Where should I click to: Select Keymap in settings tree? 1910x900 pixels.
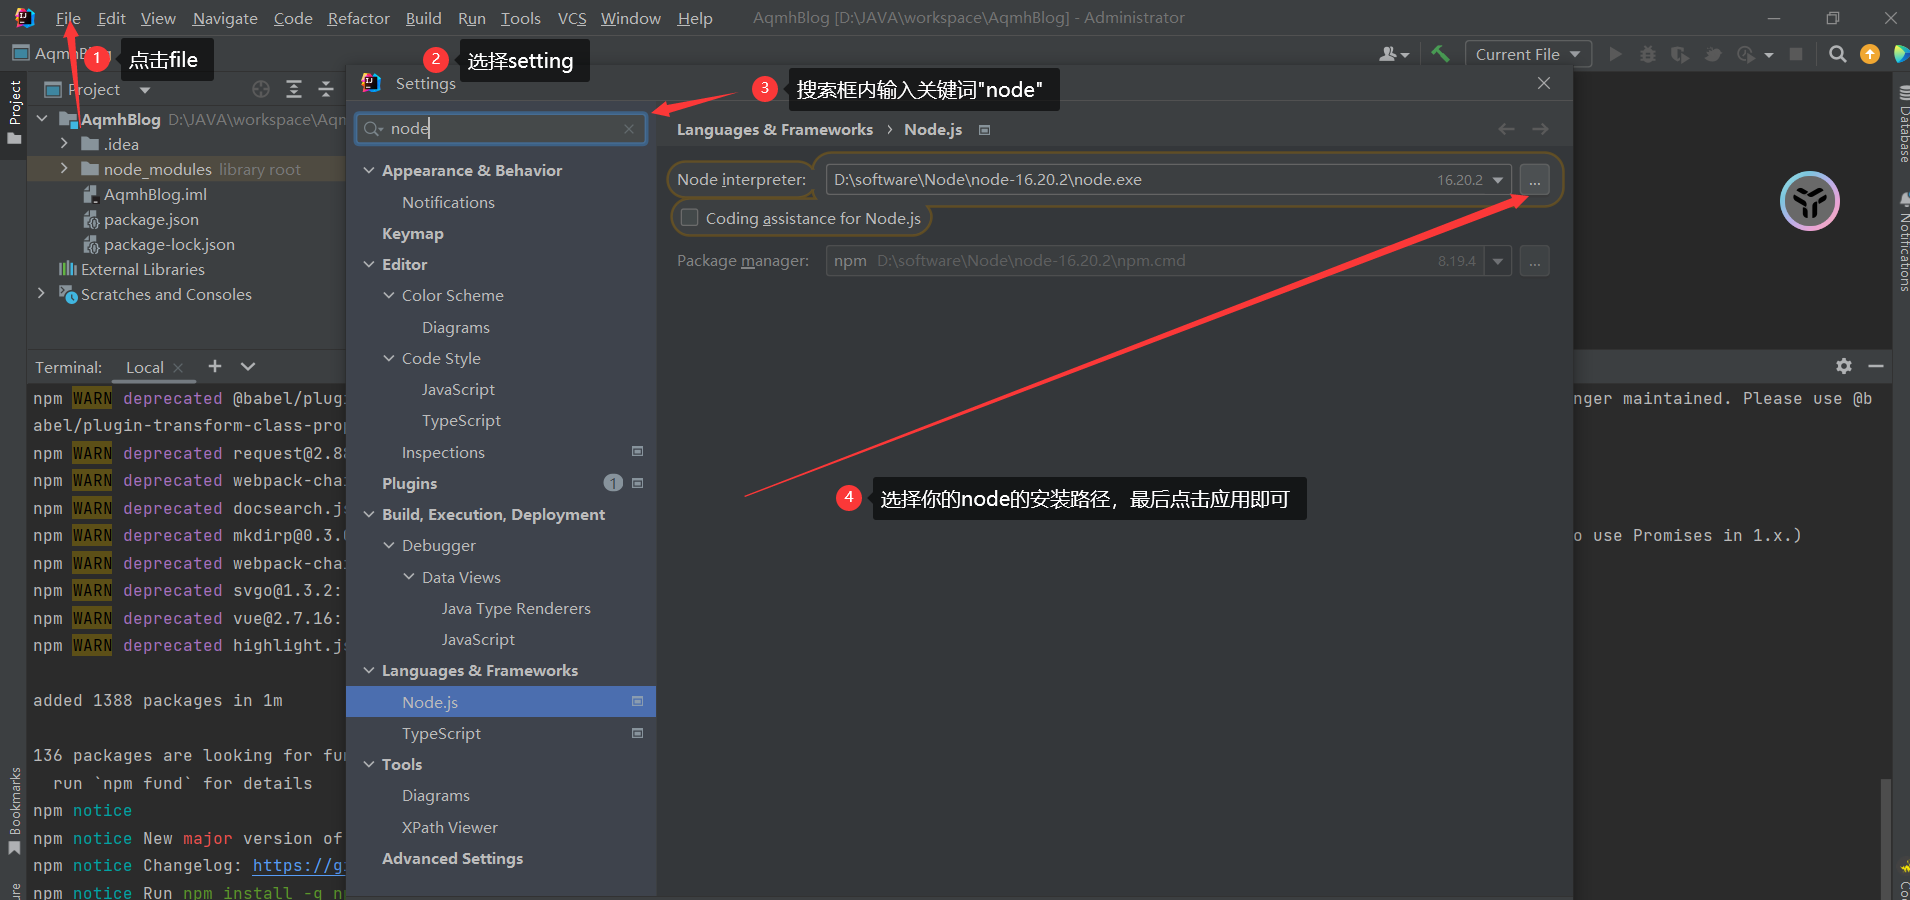coord(413,233)
